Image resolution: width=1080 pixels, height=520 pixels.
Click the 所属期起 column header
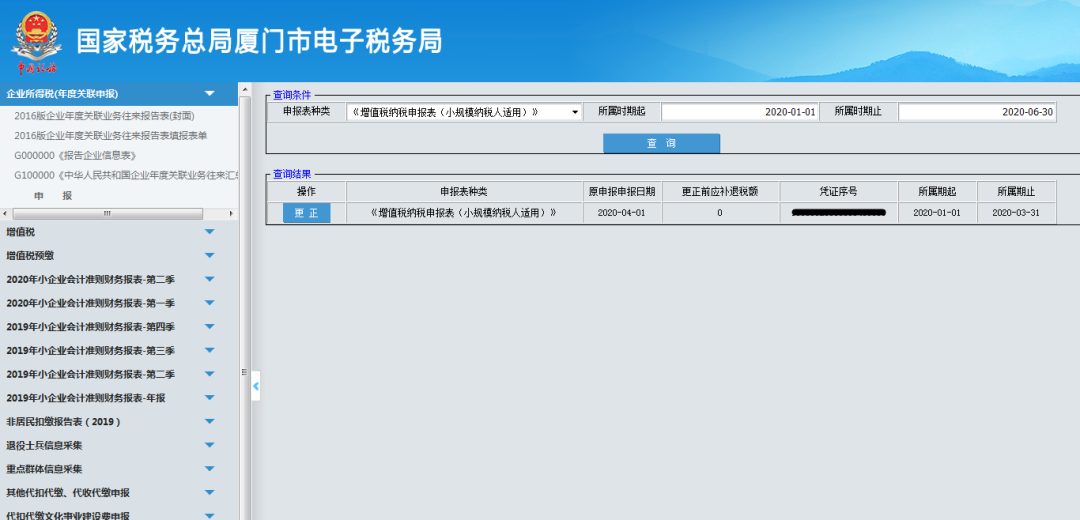pyautogui.click(x=937, y=191)
